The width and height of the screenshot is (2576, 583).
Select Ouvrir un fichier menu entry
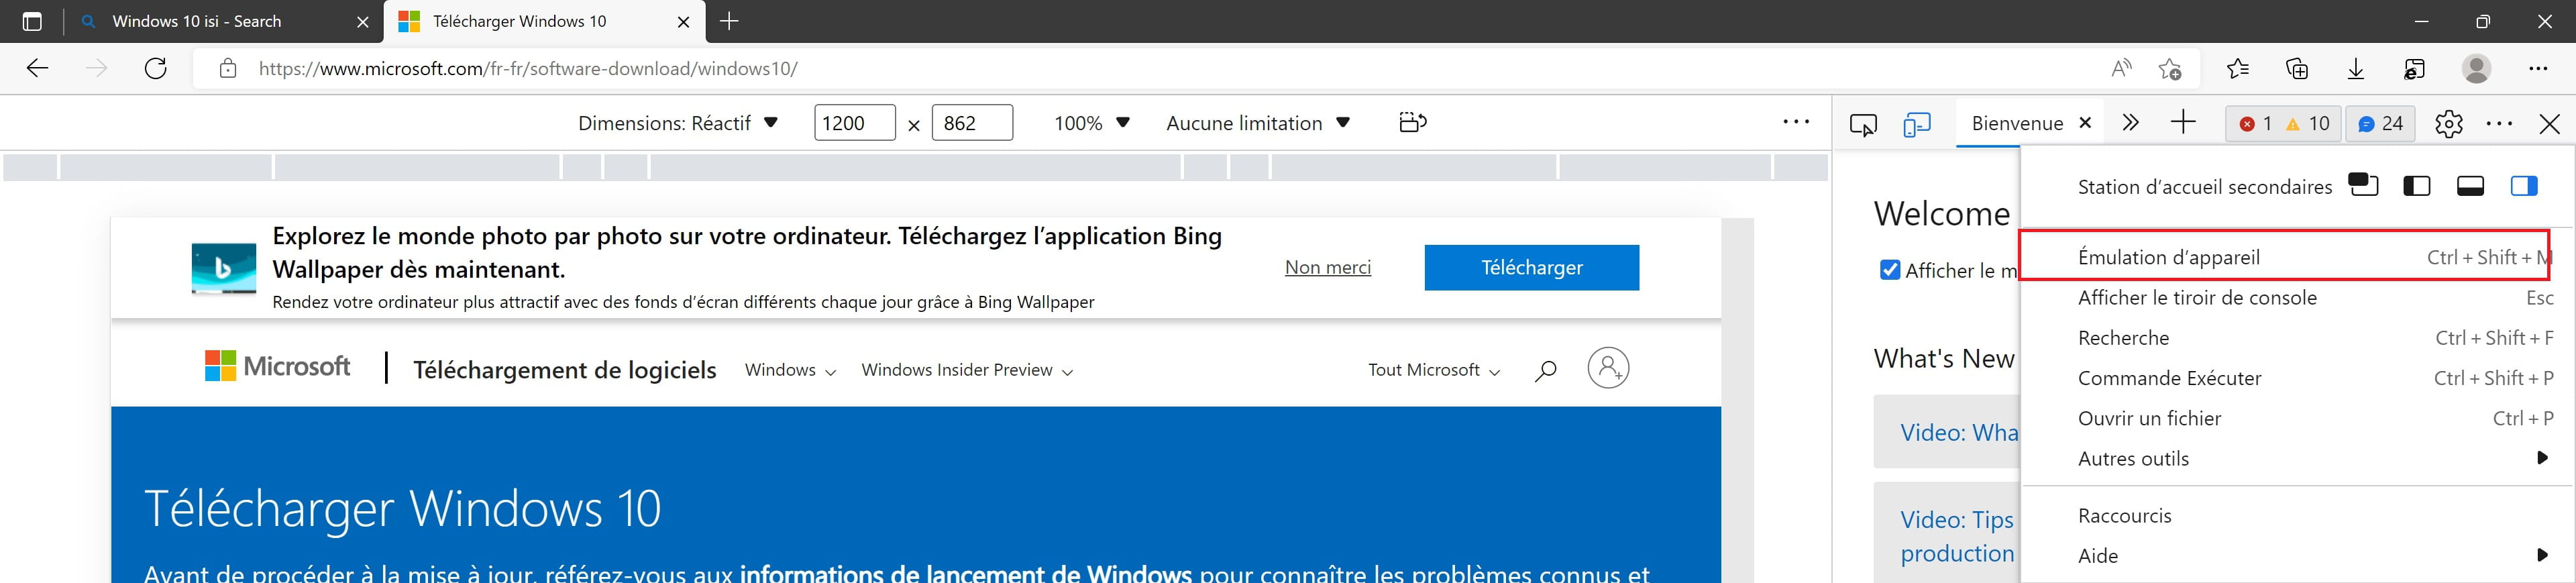(2298, 418)
